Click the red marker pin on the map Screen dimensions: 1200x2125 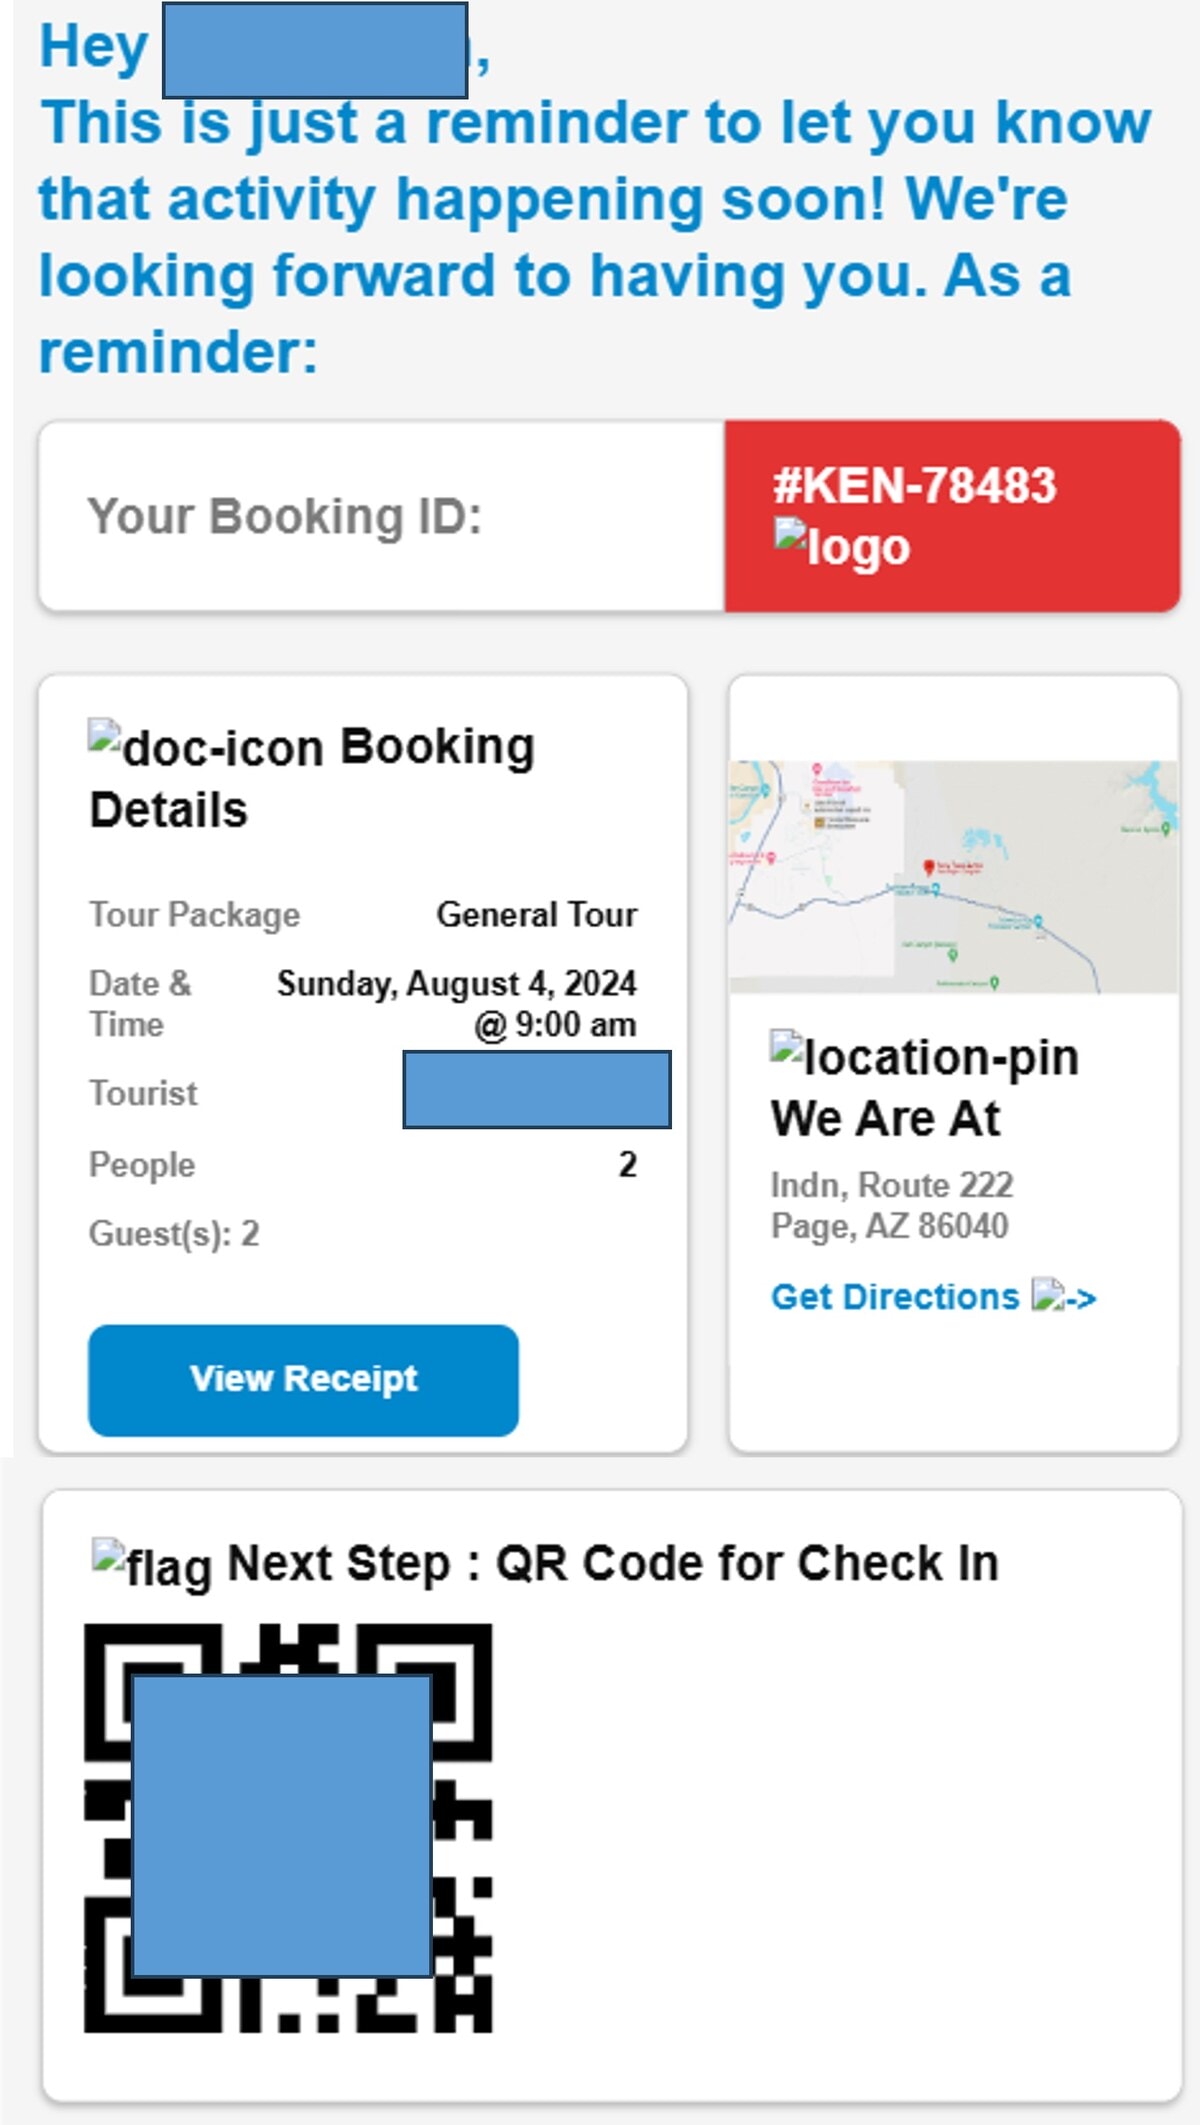pyautogui.click(x=928, y=867)
